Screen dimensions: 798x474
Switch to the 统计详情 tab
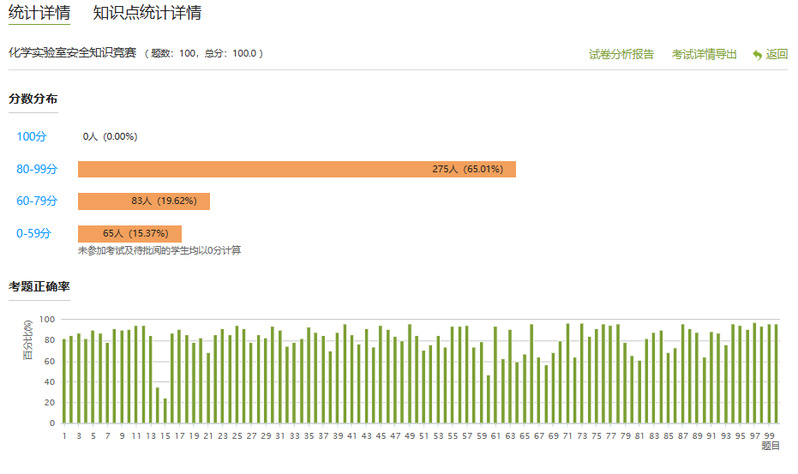(x=39, y=13)
